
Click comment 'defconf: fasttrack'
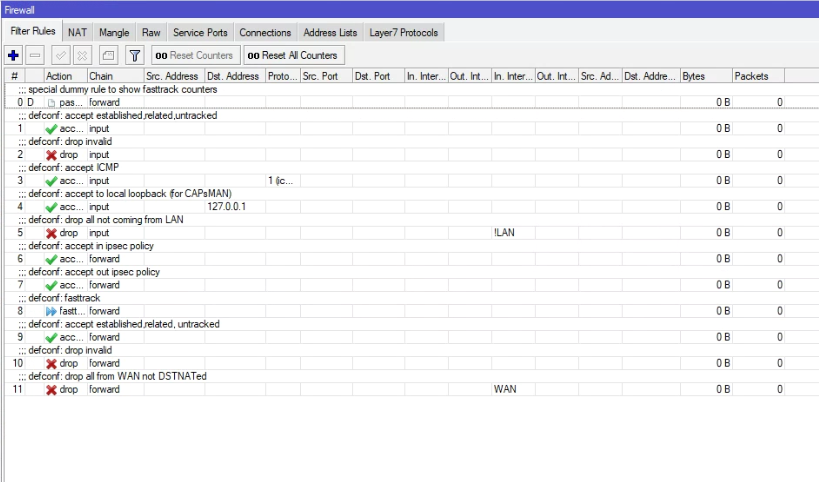click(64, 298)
